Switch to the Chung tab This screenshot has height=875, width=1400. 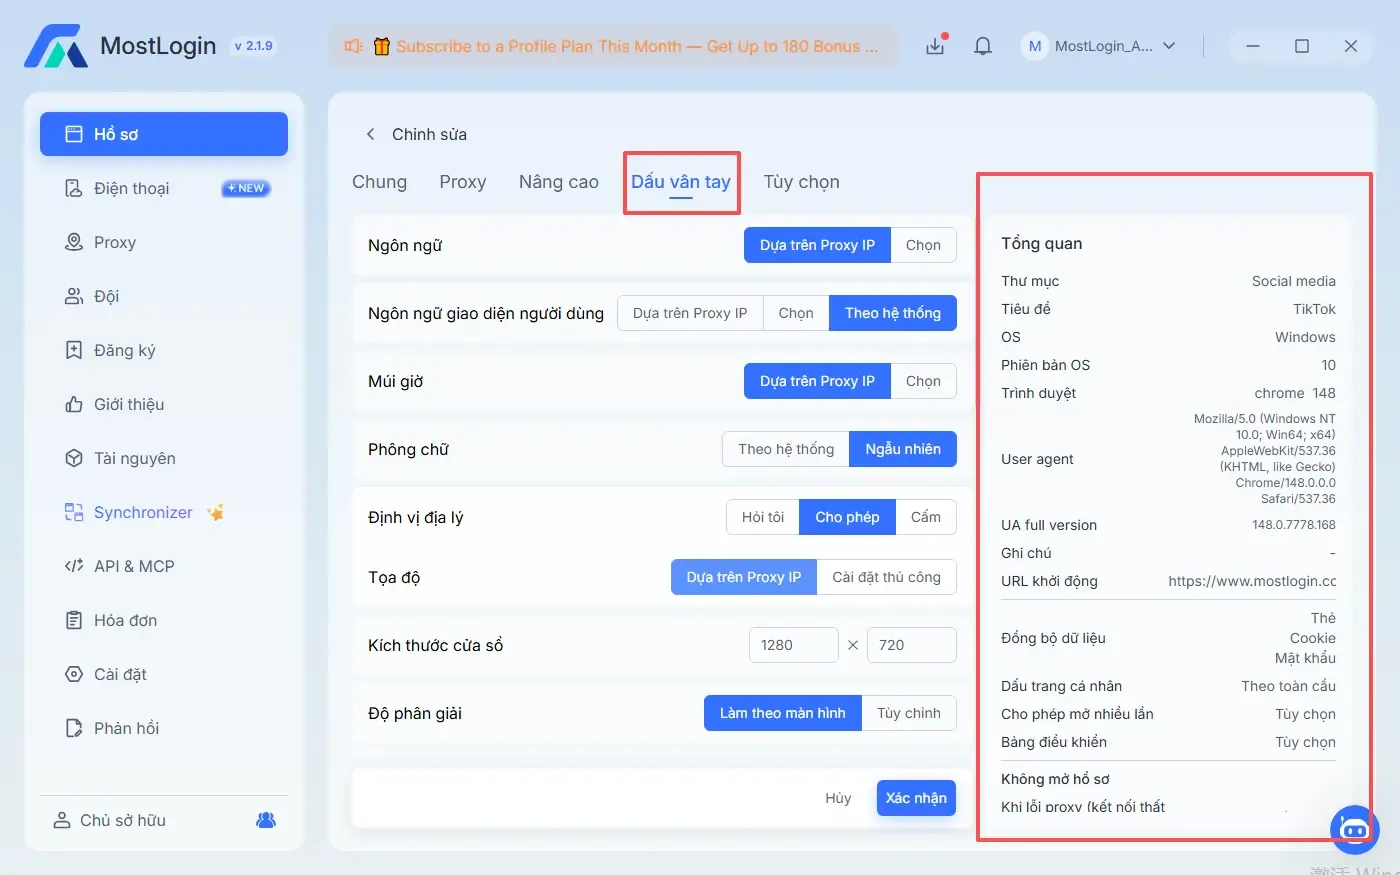[x=379, y=182]
